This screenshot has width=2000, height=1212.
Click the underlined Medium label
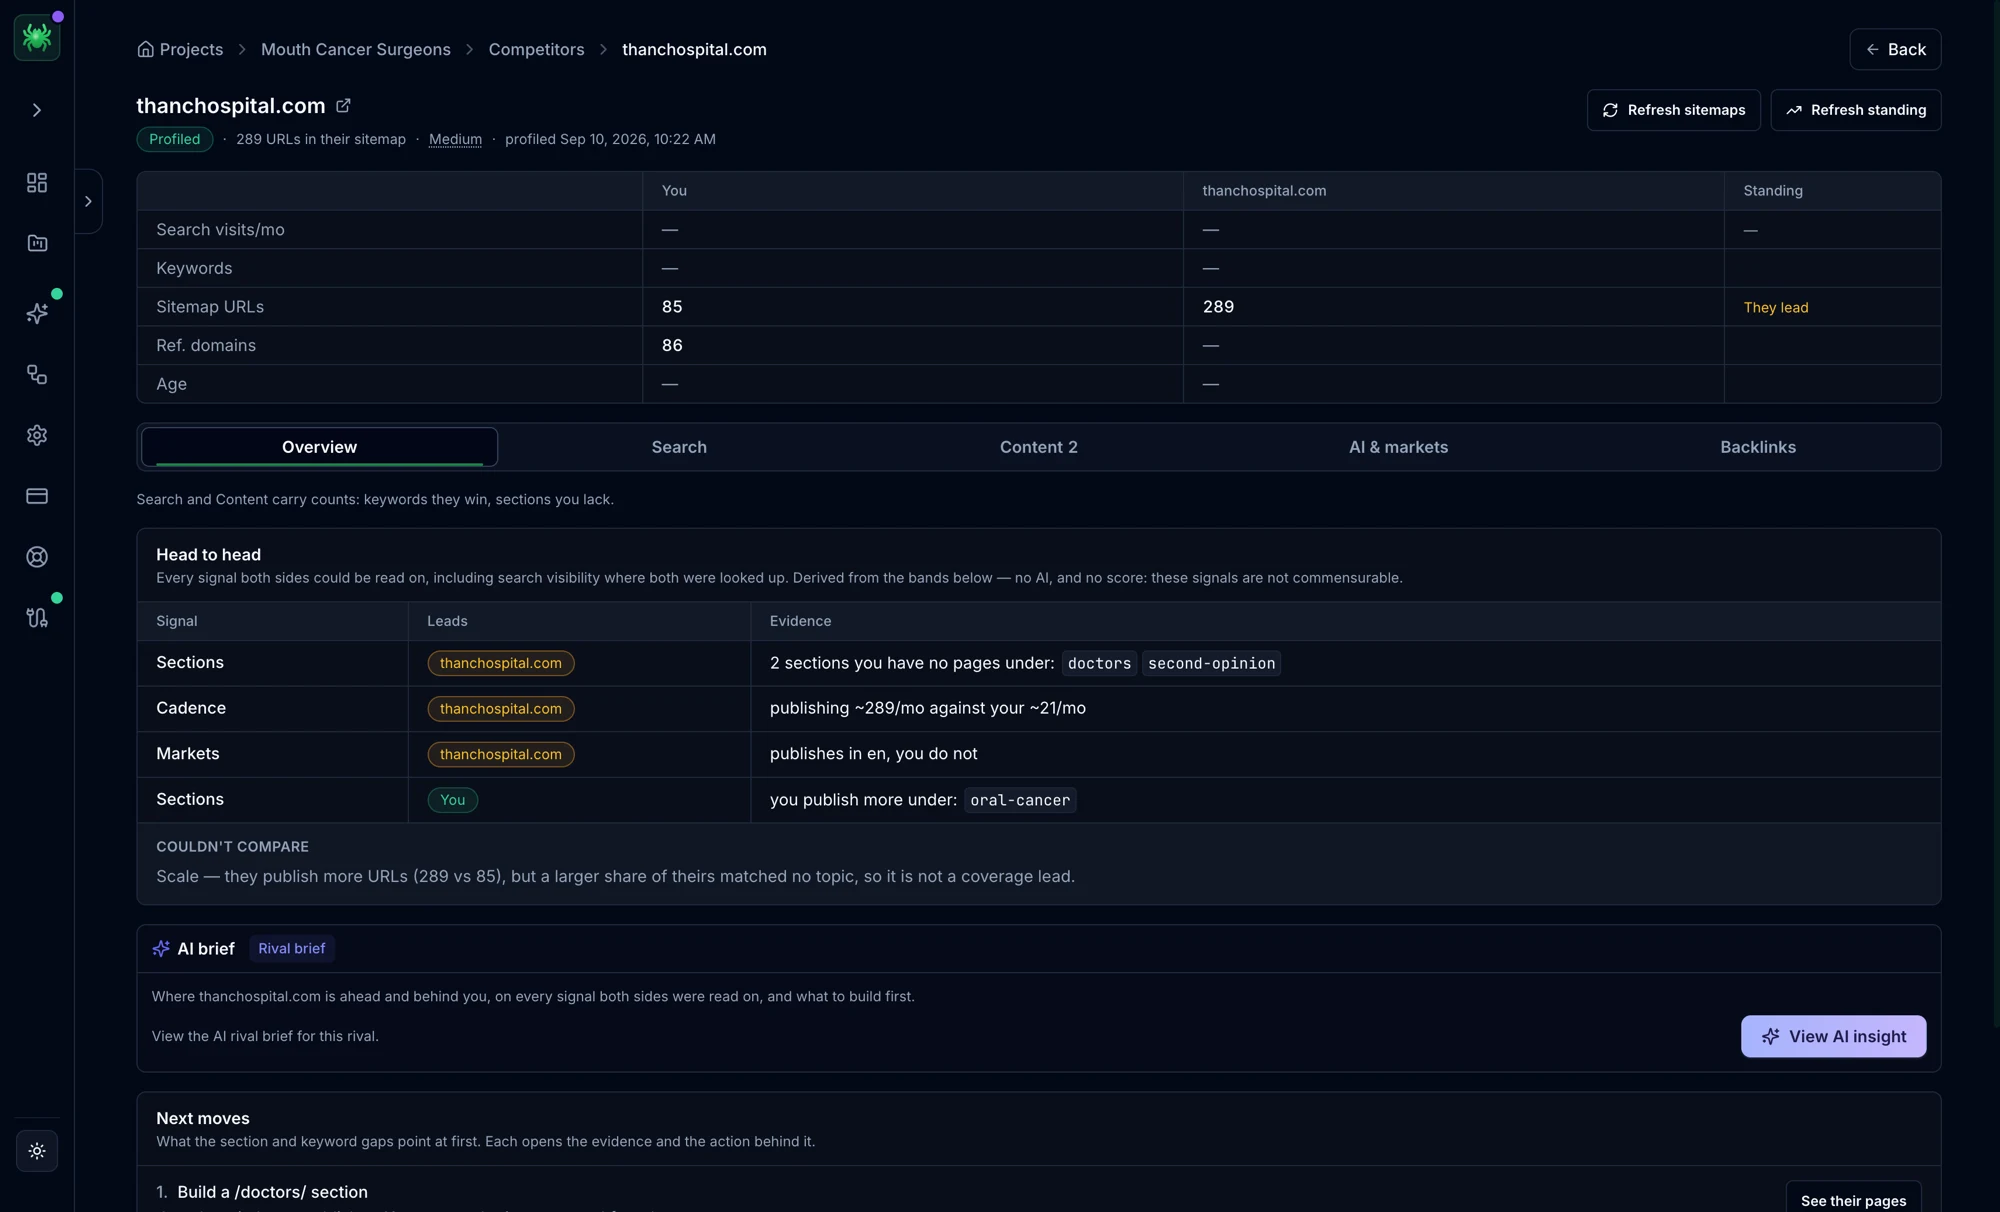point(455,139)
